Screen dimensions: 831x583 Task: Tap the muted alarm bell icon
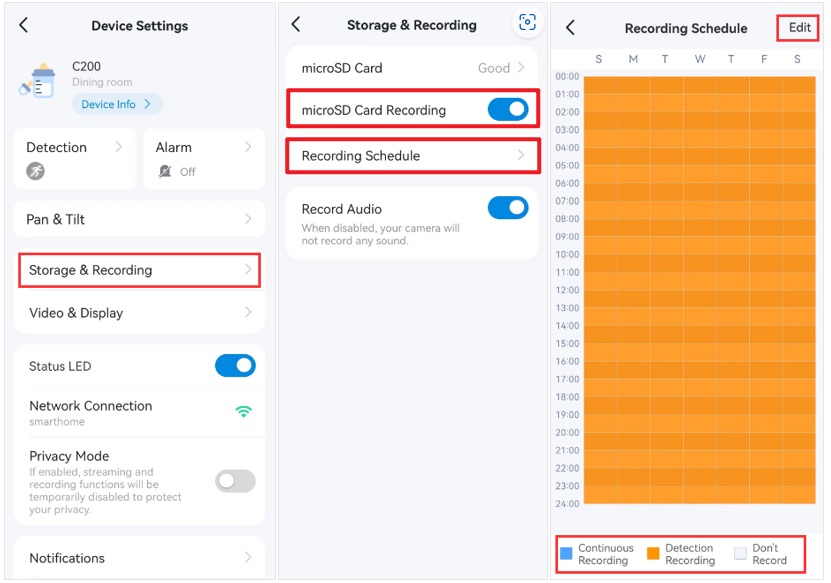(x=165, y=172)
